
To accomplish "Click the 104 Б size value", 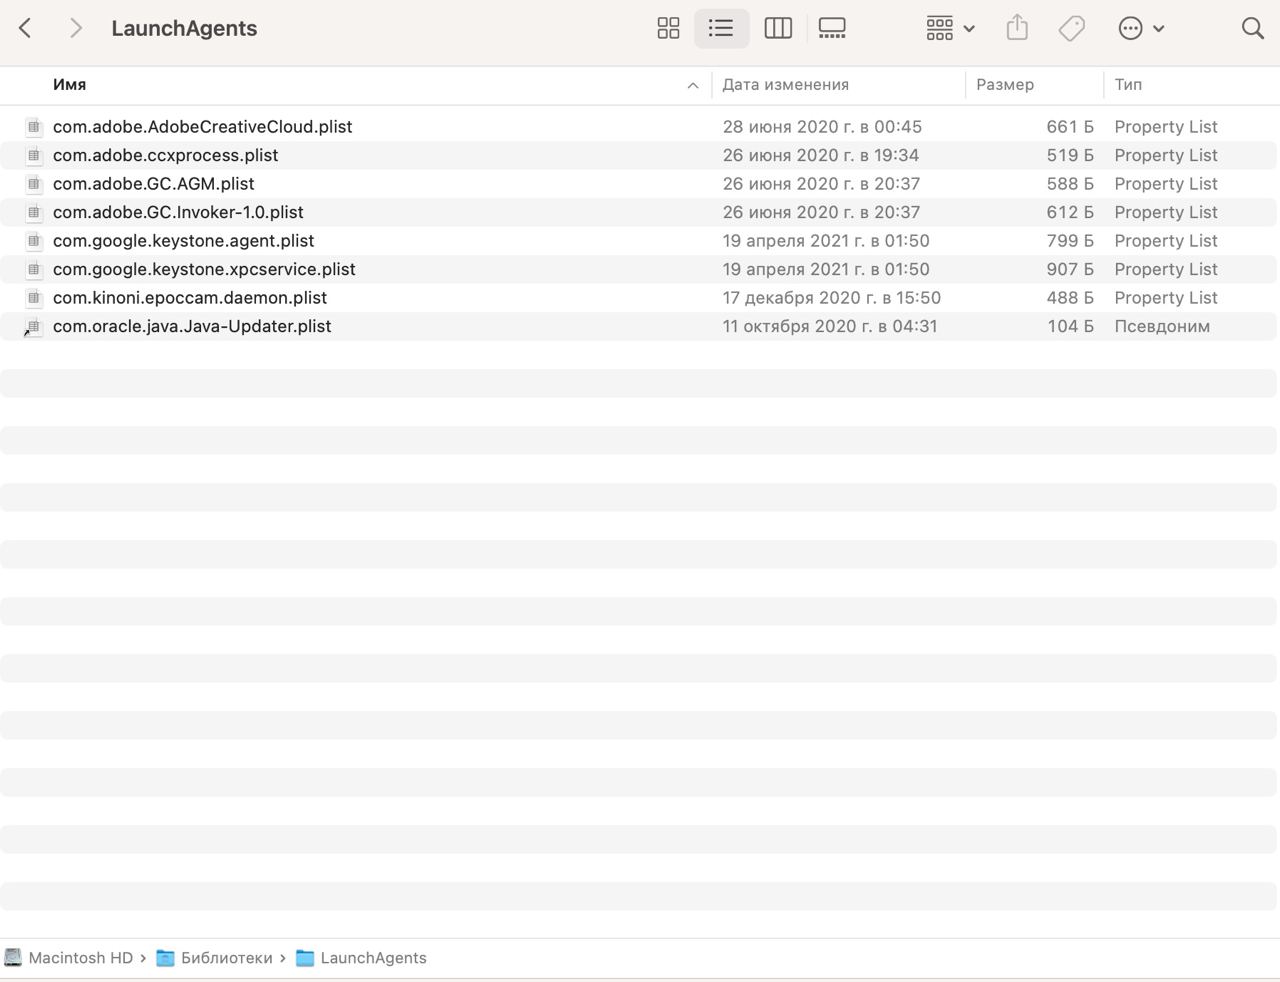I will point(1070,326).
